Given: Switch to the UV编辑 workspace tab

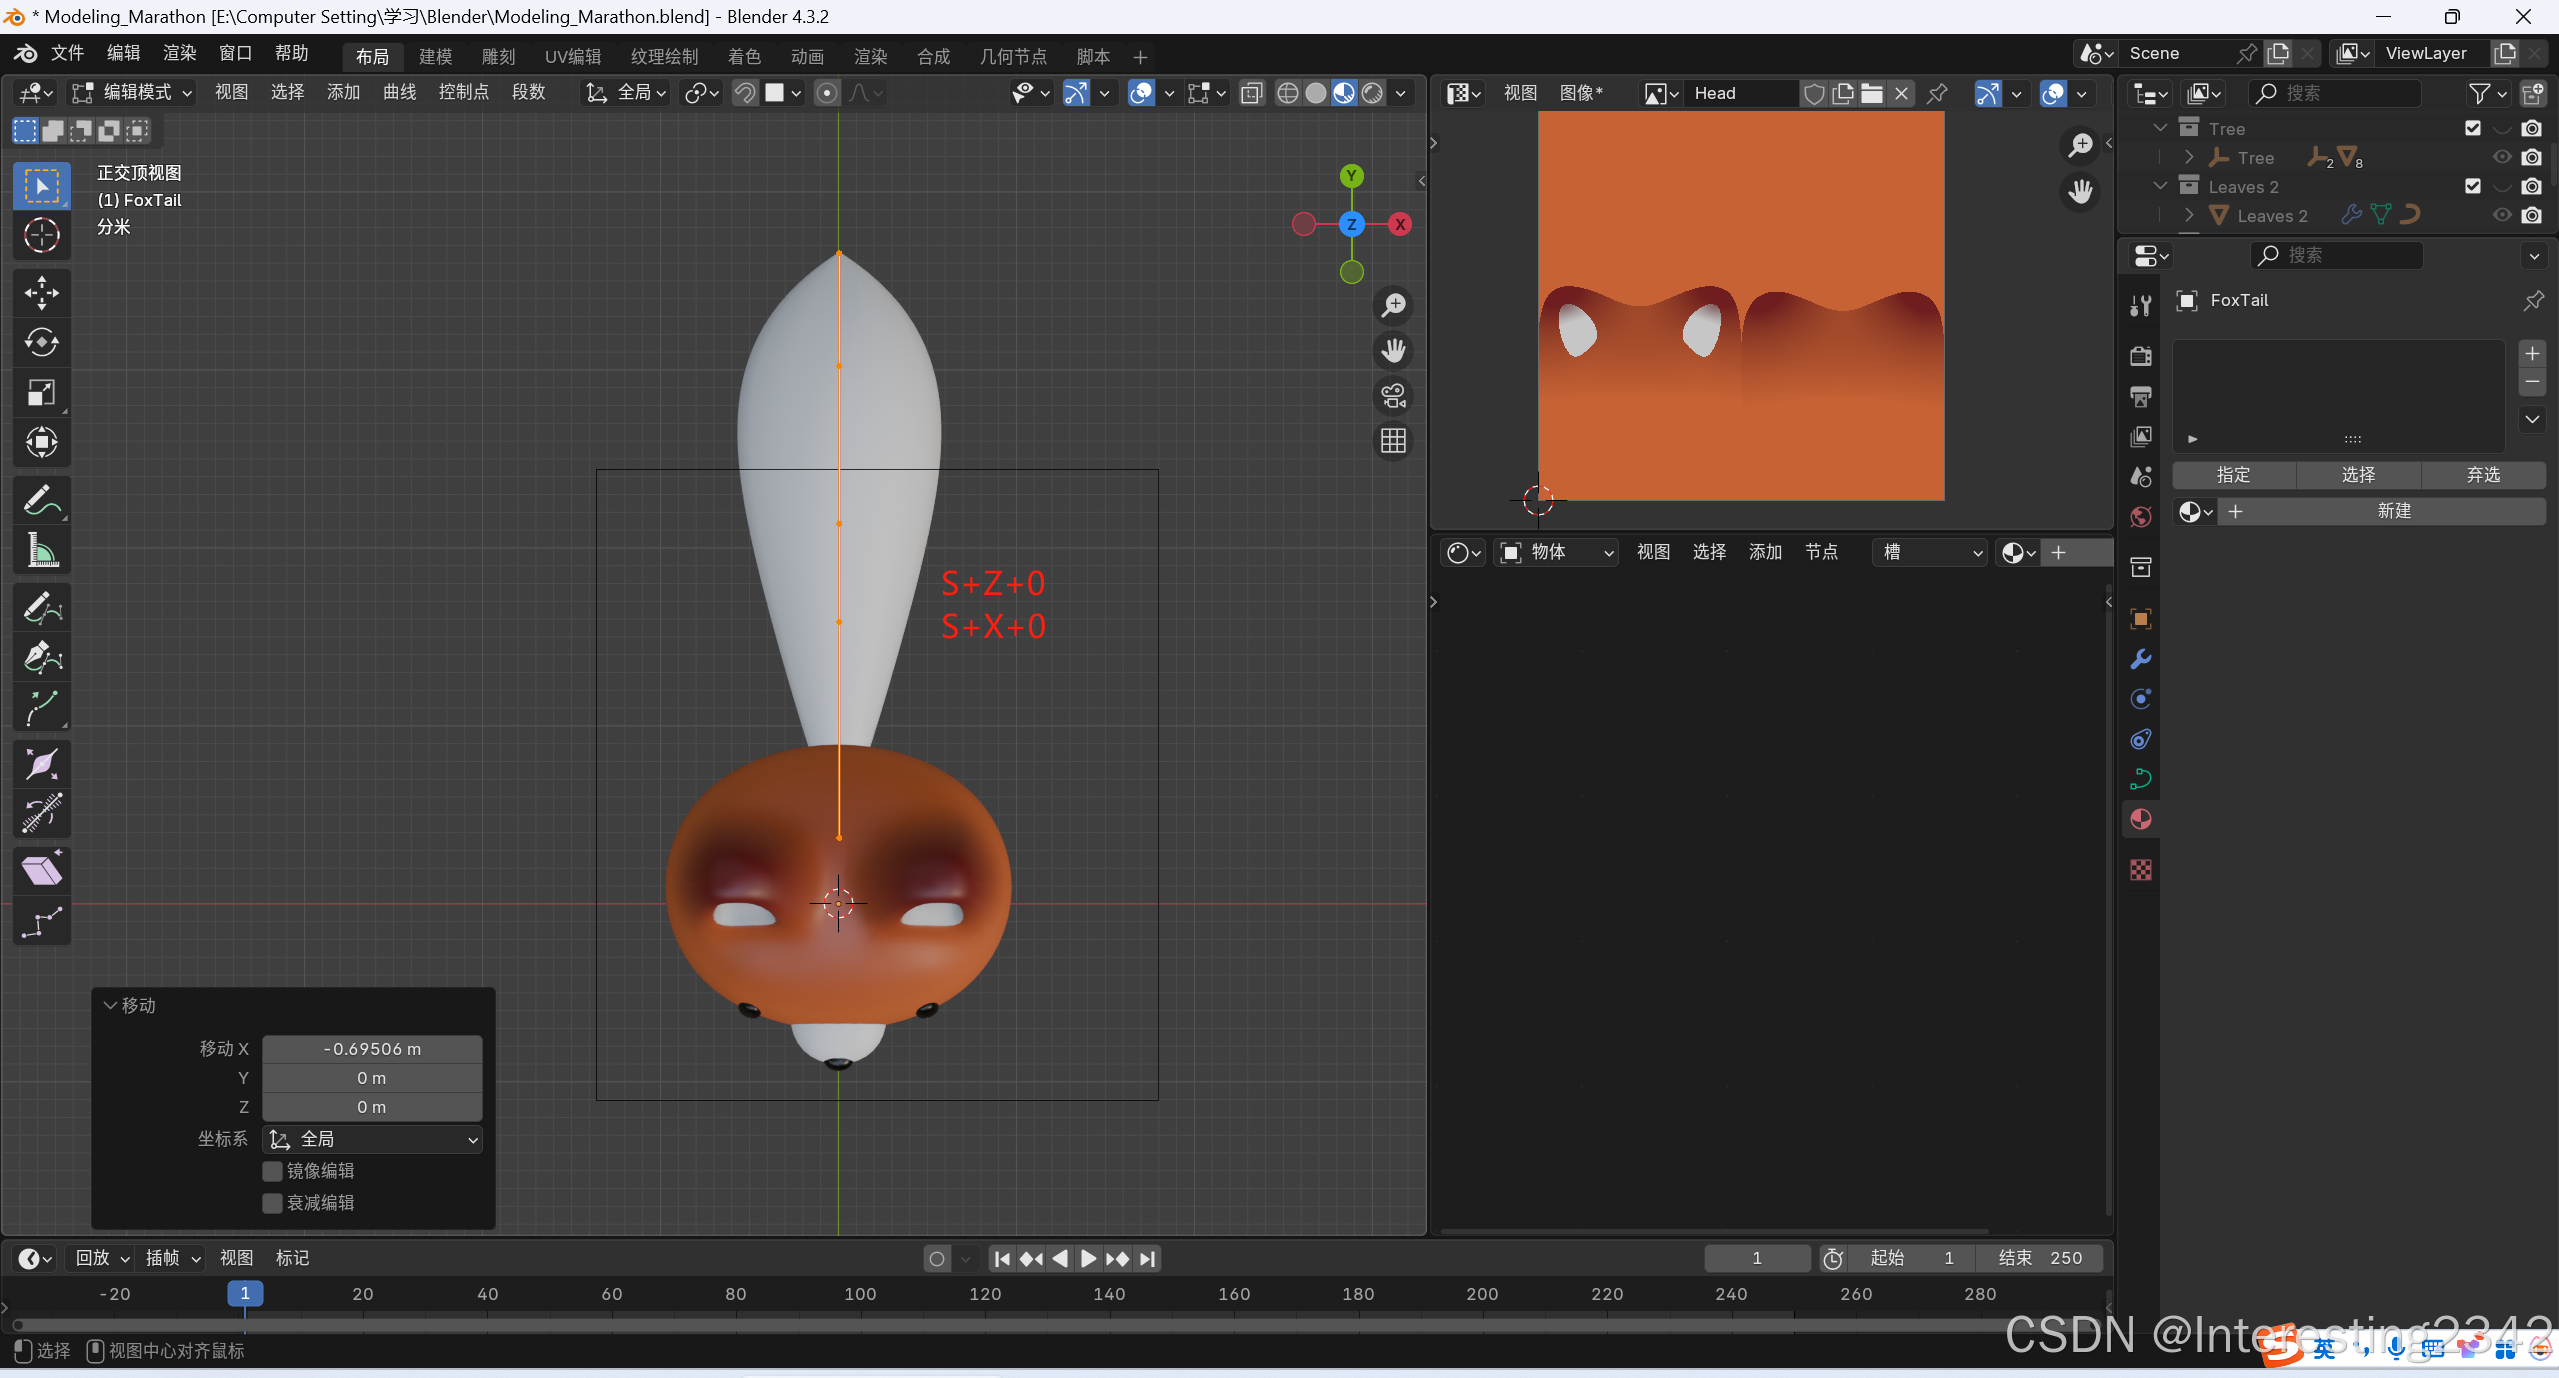Looking at the screenshot, I should point(572,57).
